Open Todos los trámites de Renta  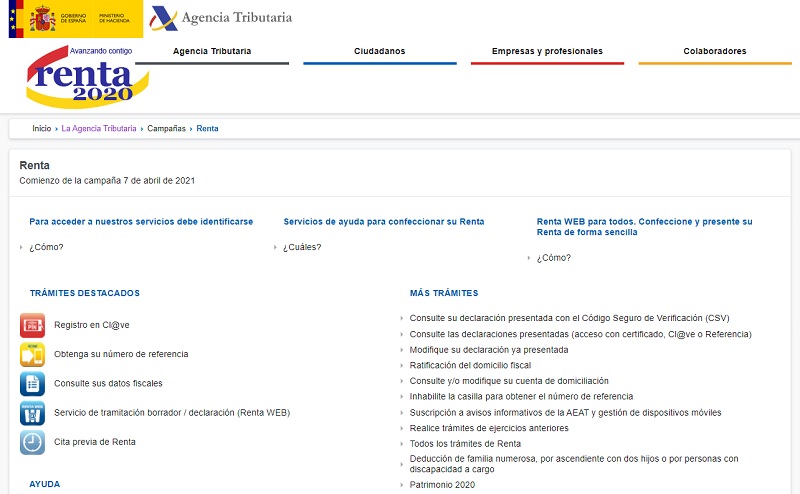(x=465, y=444)
